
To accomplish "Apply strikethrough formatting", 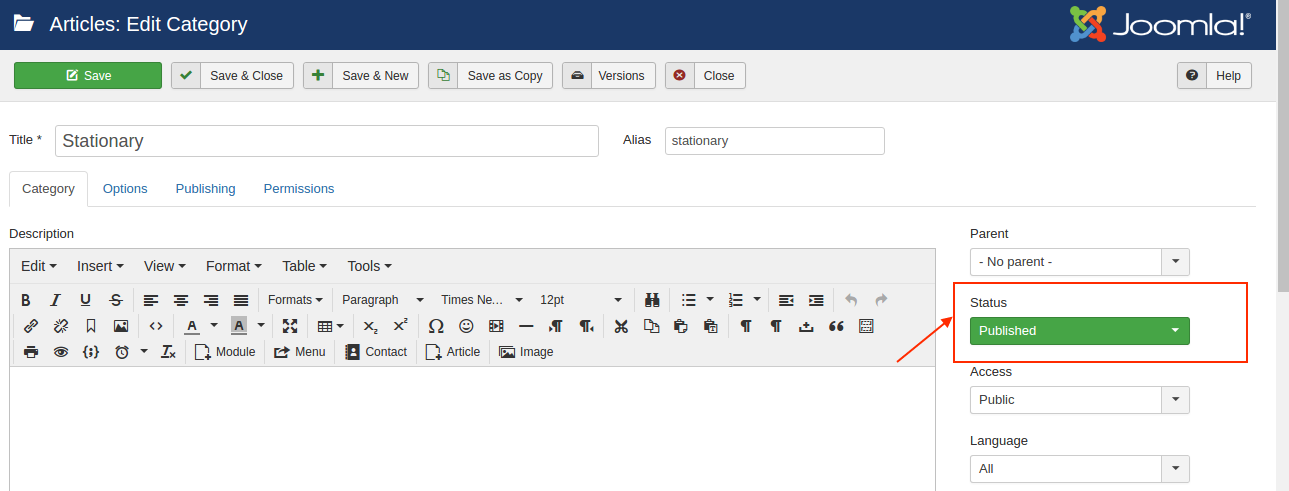I will point(116,300).
